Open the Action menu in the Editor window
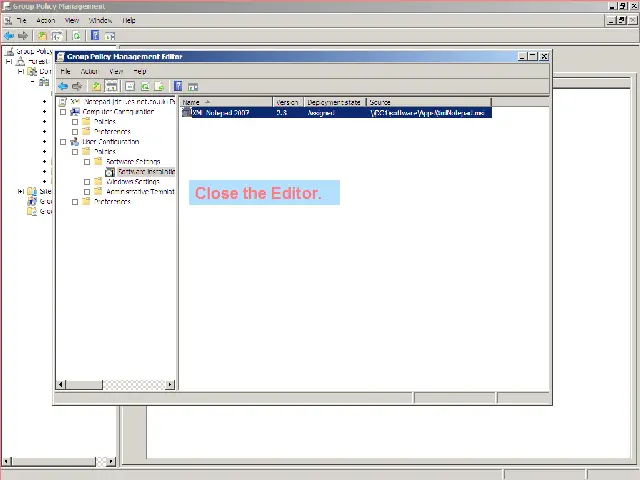The width and height of the screenshot is (640, 480). pos(89,72)
